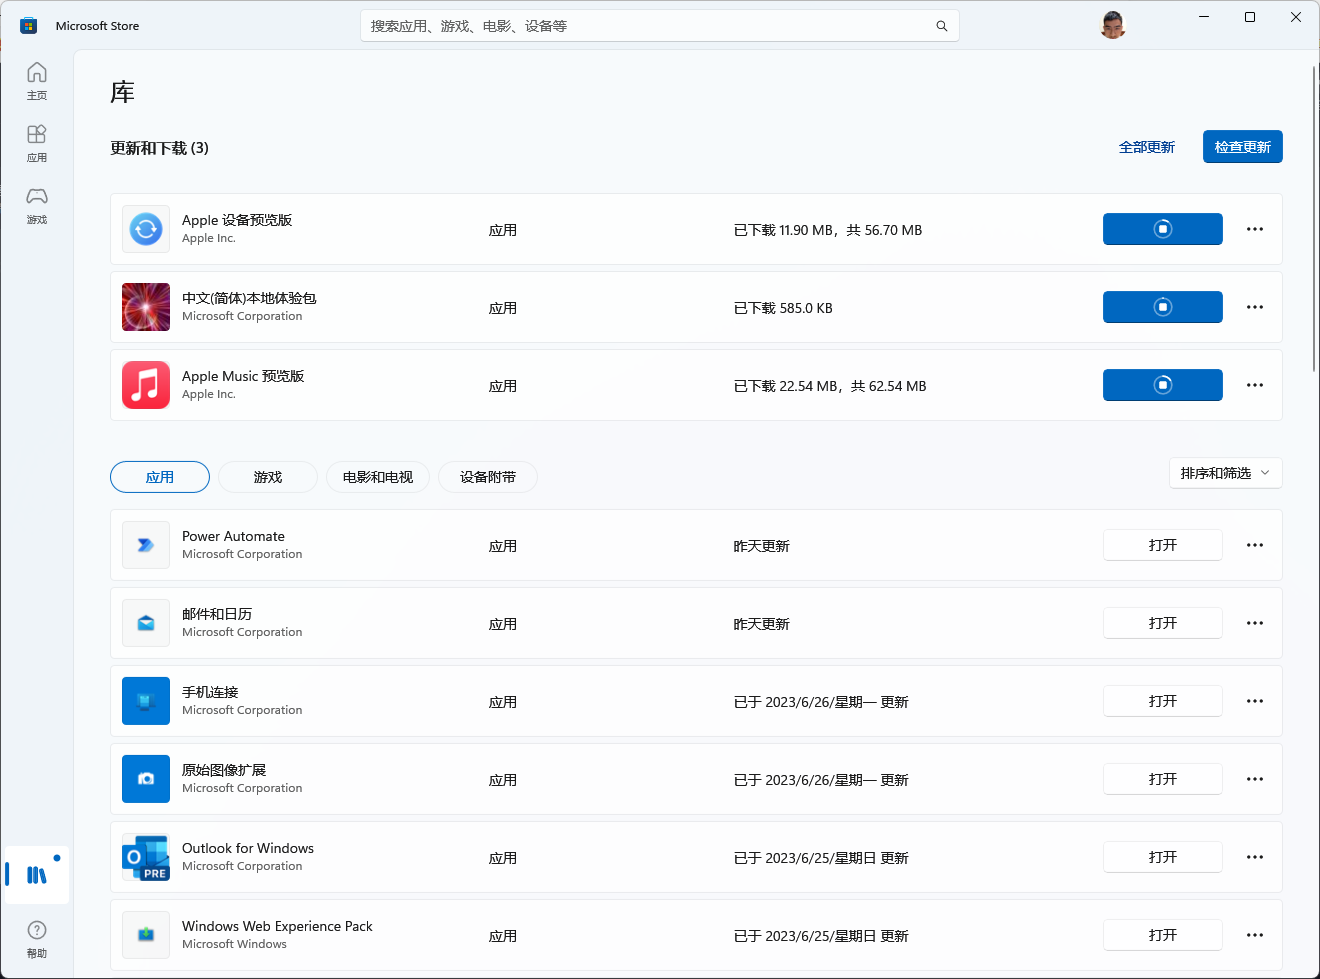
Task: Click the search box for apps and games
Action: pos(640,26)
